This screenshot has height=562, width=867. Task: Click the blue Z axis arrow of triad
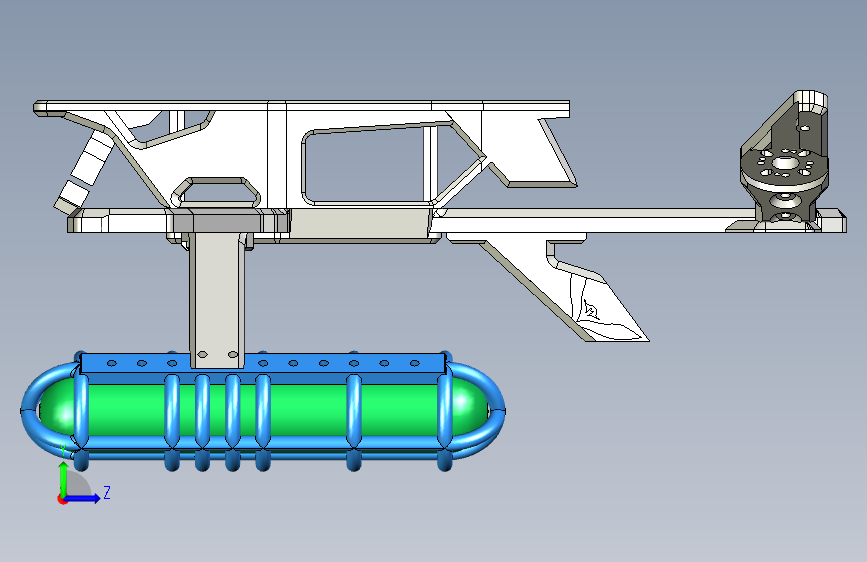coord(83,498)
